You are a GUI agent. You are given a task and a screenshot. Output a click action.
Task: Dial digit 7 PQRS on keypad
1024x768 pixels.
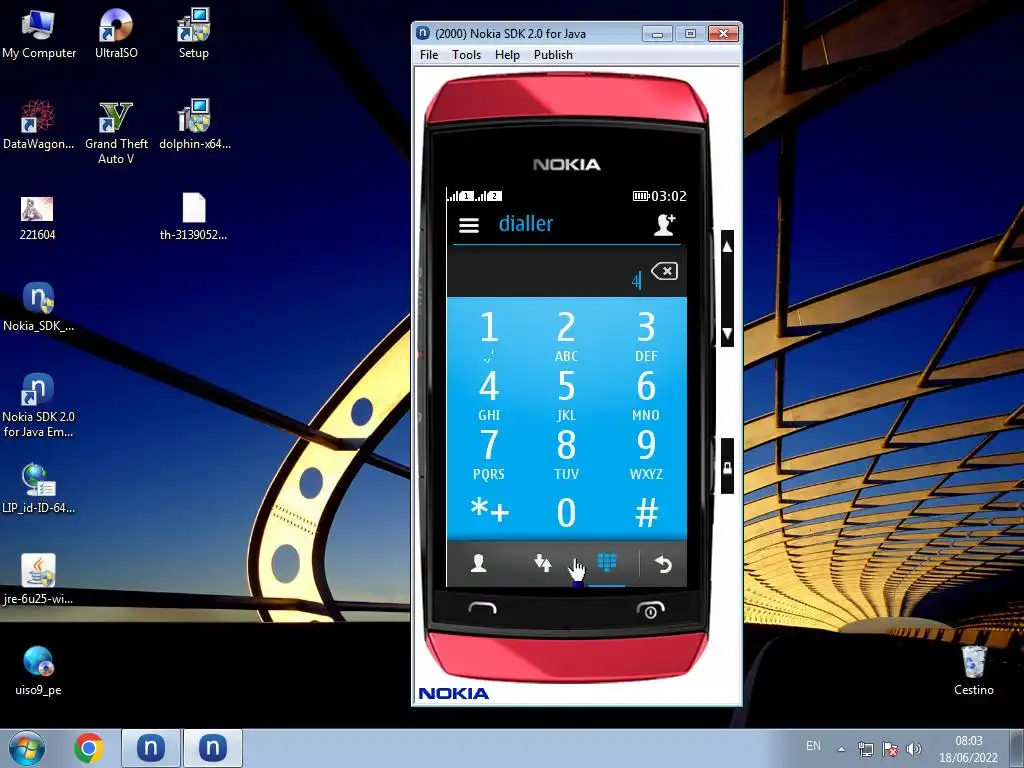pyautogui.click(x=488, y=454)
